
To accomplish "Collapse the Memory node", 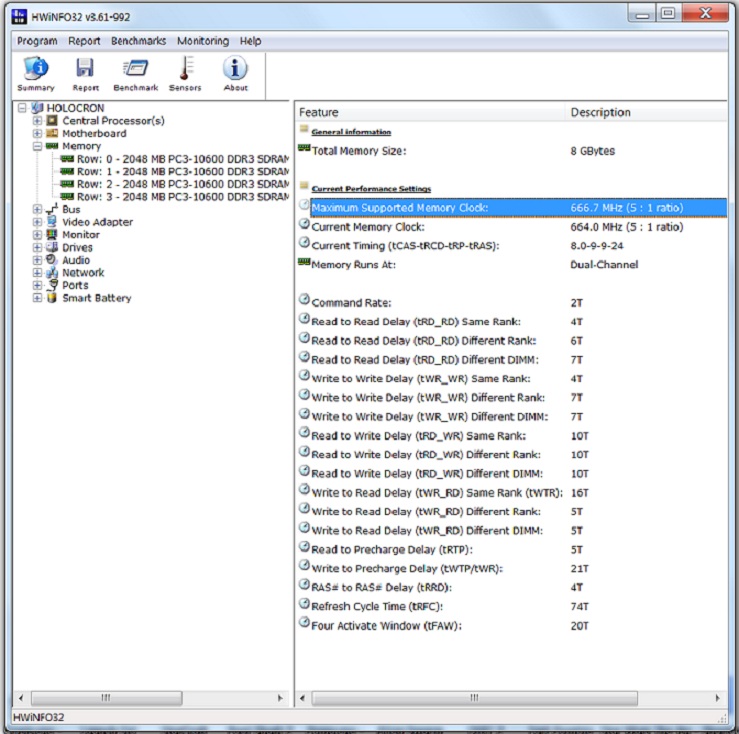I will pyautogui.click(x=37, y=146).
